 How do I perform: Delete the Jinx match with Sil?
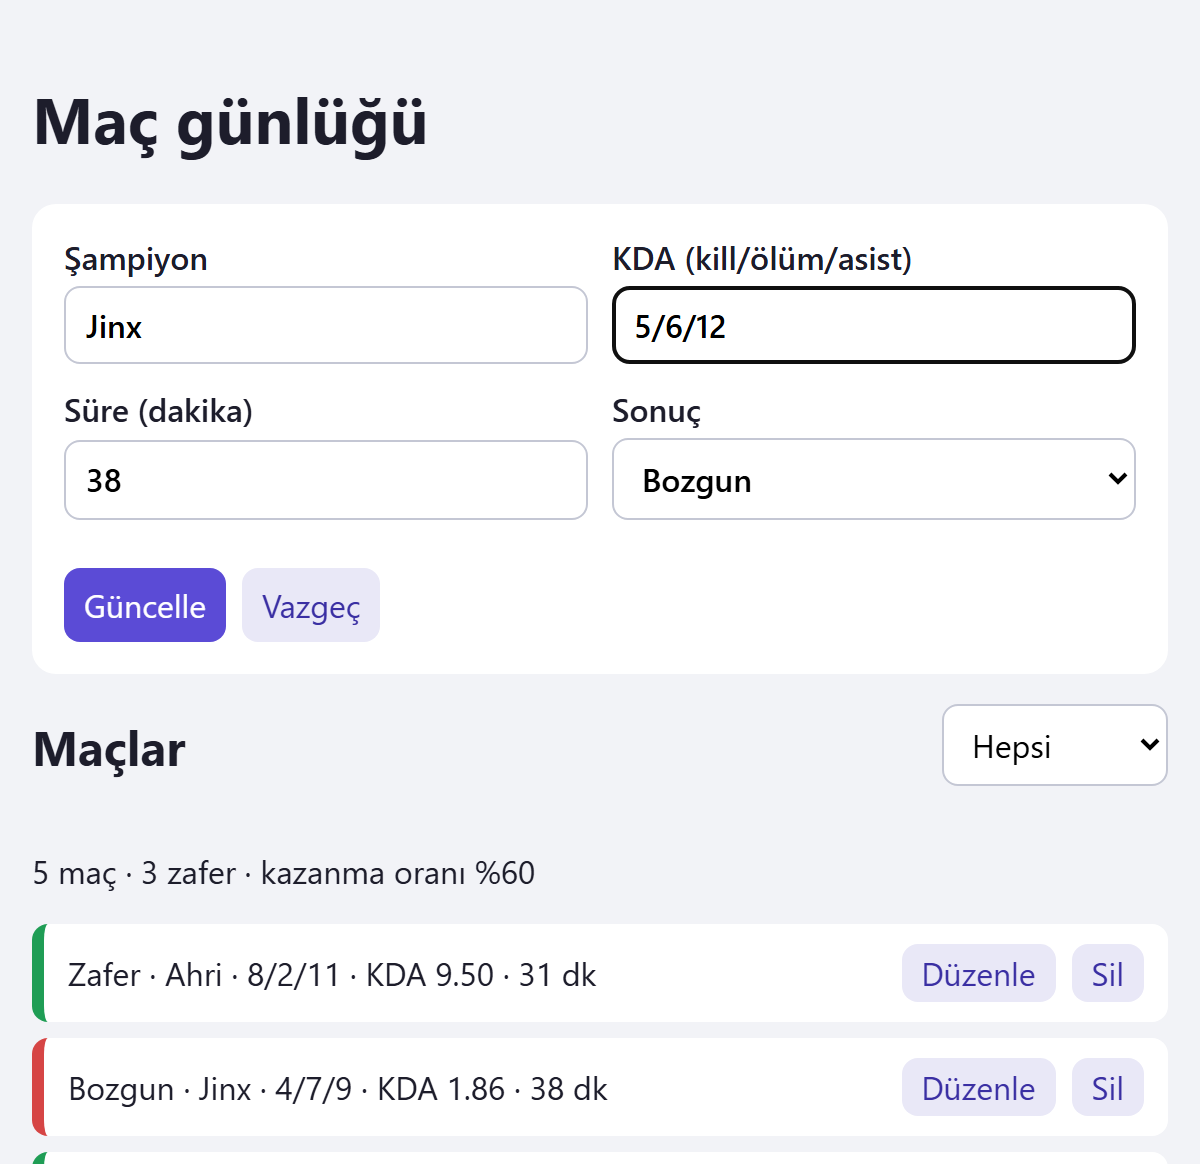pyautogui.click(x=1108, y=1087)
